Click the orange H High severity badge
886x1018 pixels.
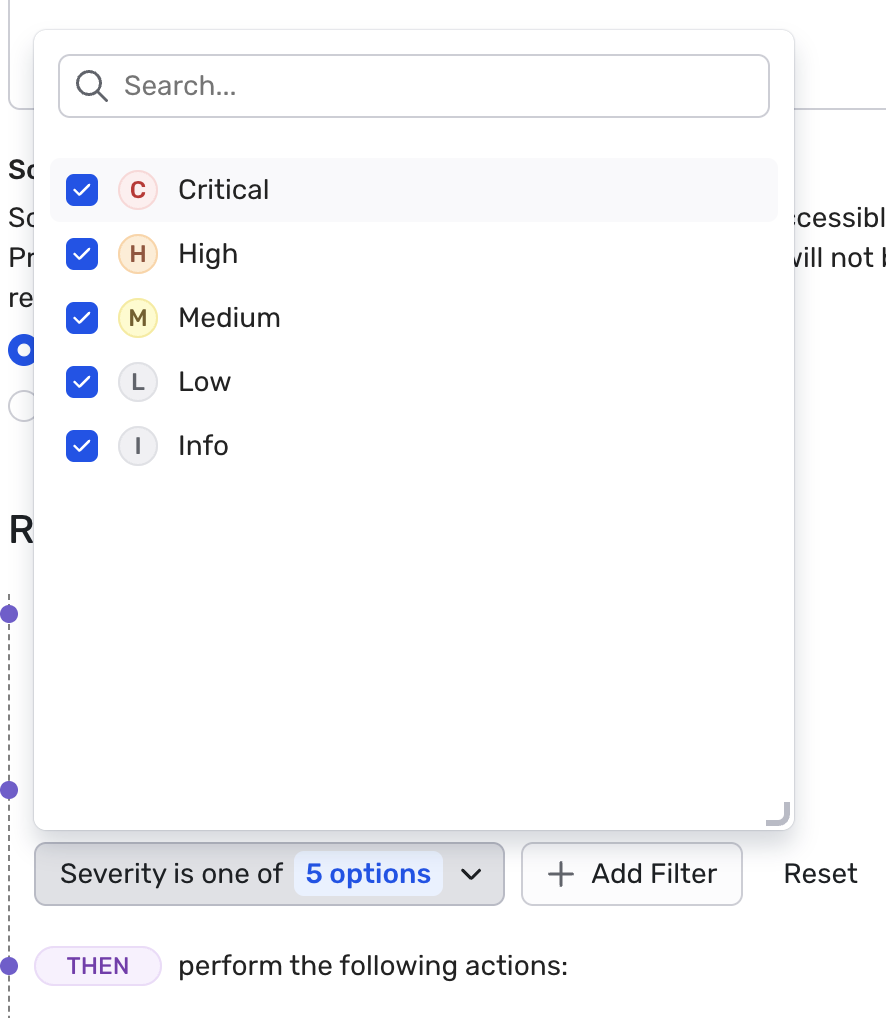pos(138,254)
